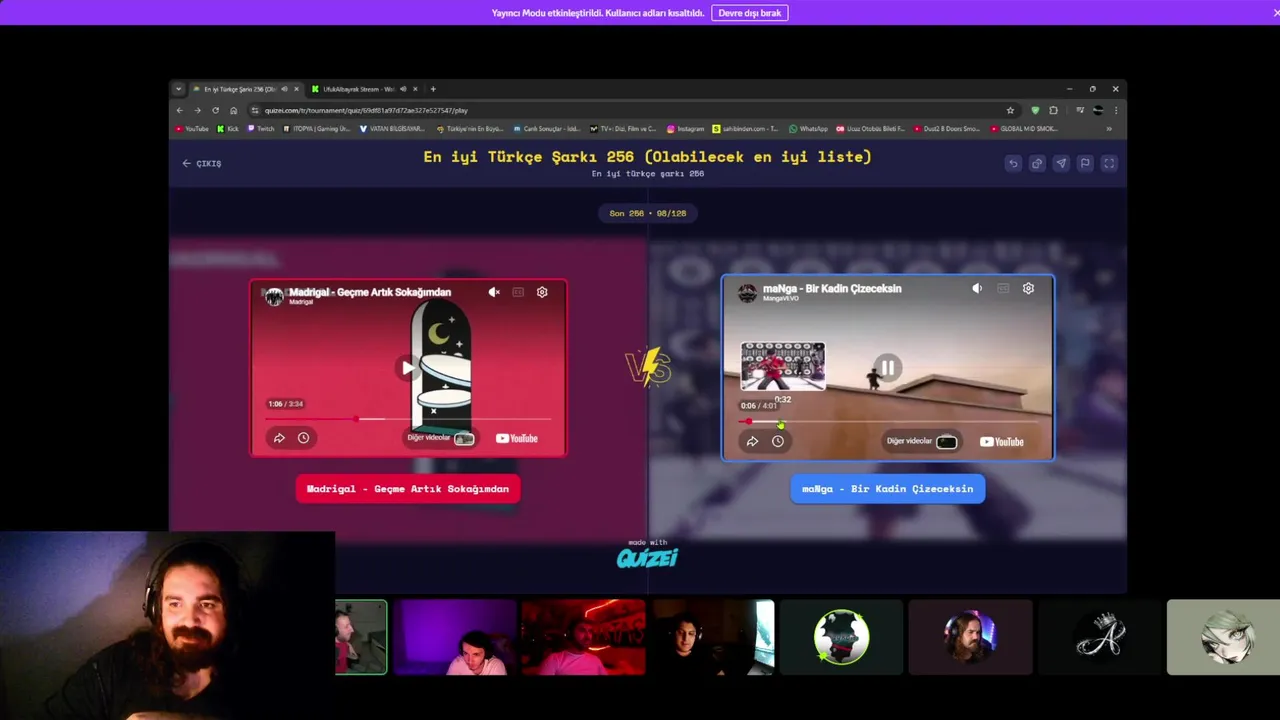
Task: Click the Son 256 • 98/128 badge
Action: coord(648,213)
